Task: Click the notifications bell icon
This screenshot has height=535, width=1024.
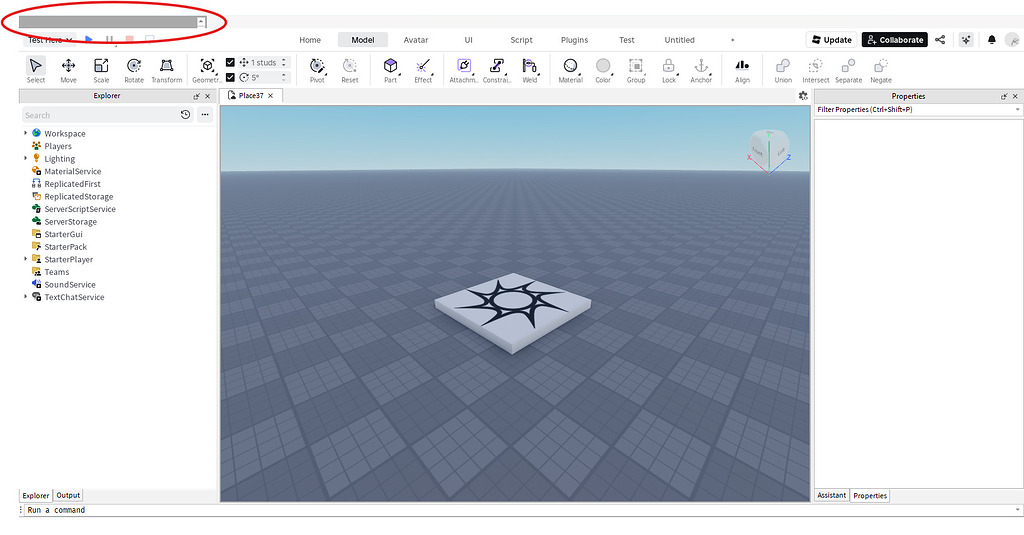Action: tap(992, 40)
